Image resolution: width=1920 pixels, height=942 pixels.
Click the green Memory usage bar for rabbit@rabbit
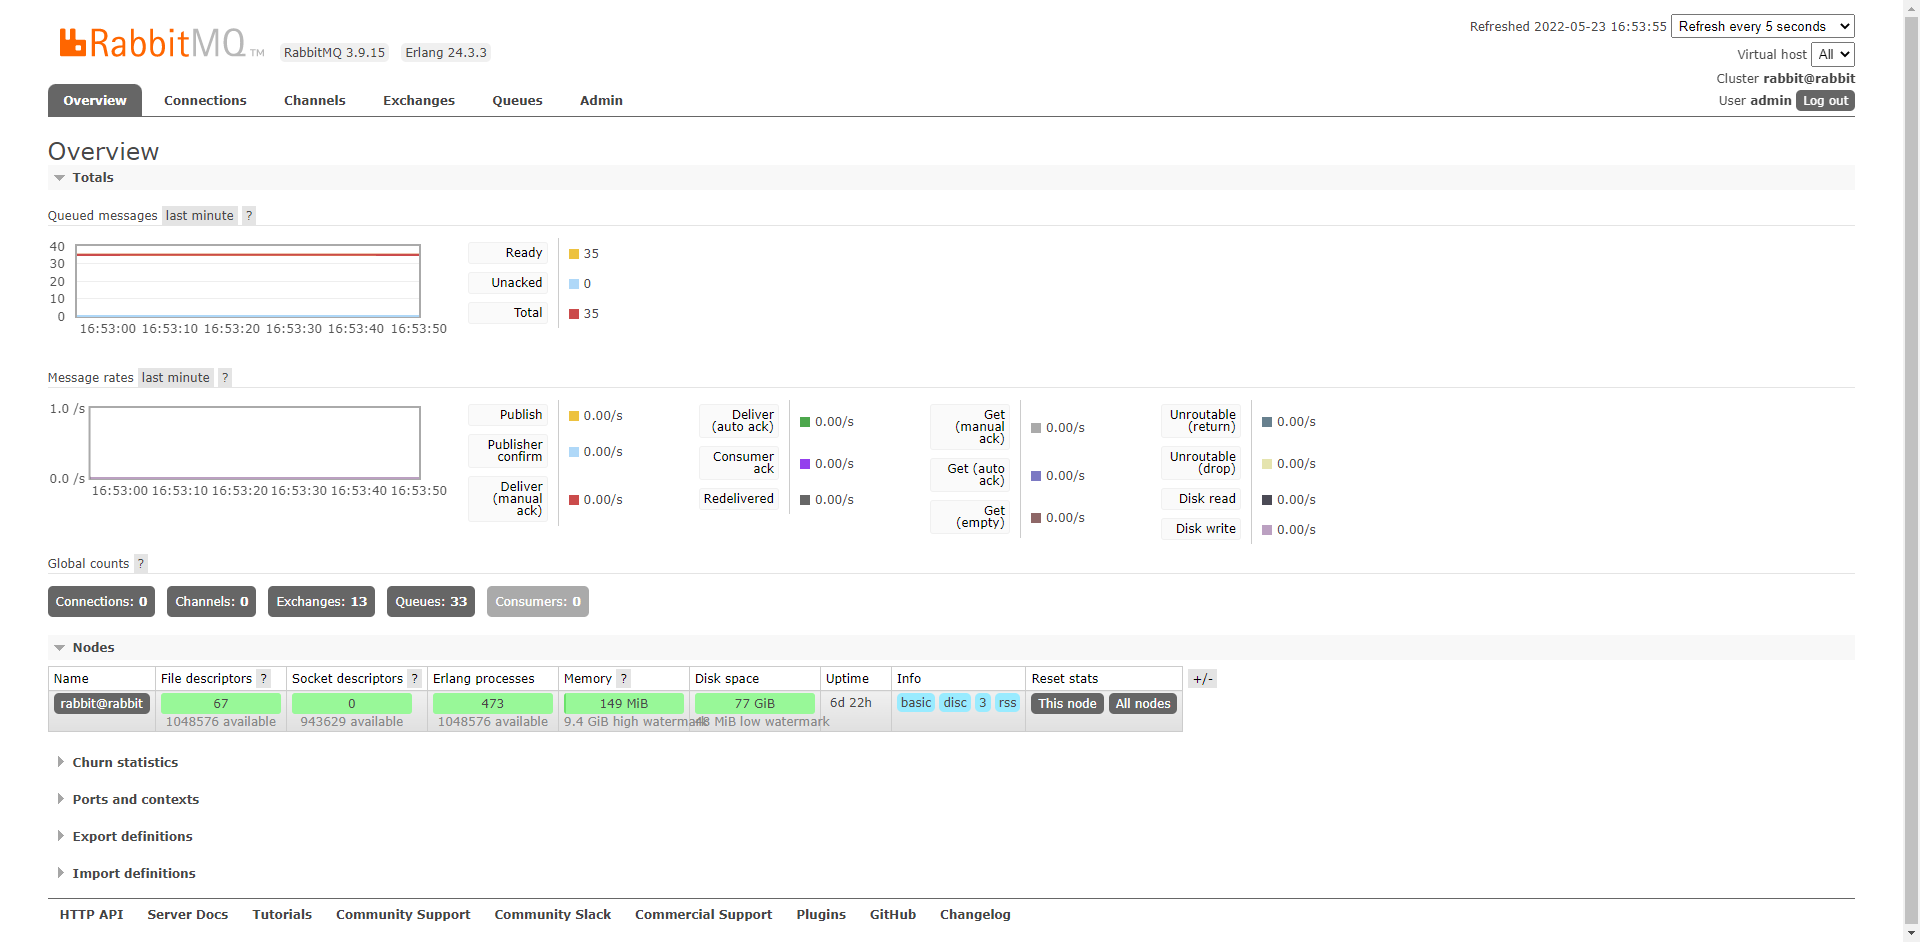[x=623, y=703]
